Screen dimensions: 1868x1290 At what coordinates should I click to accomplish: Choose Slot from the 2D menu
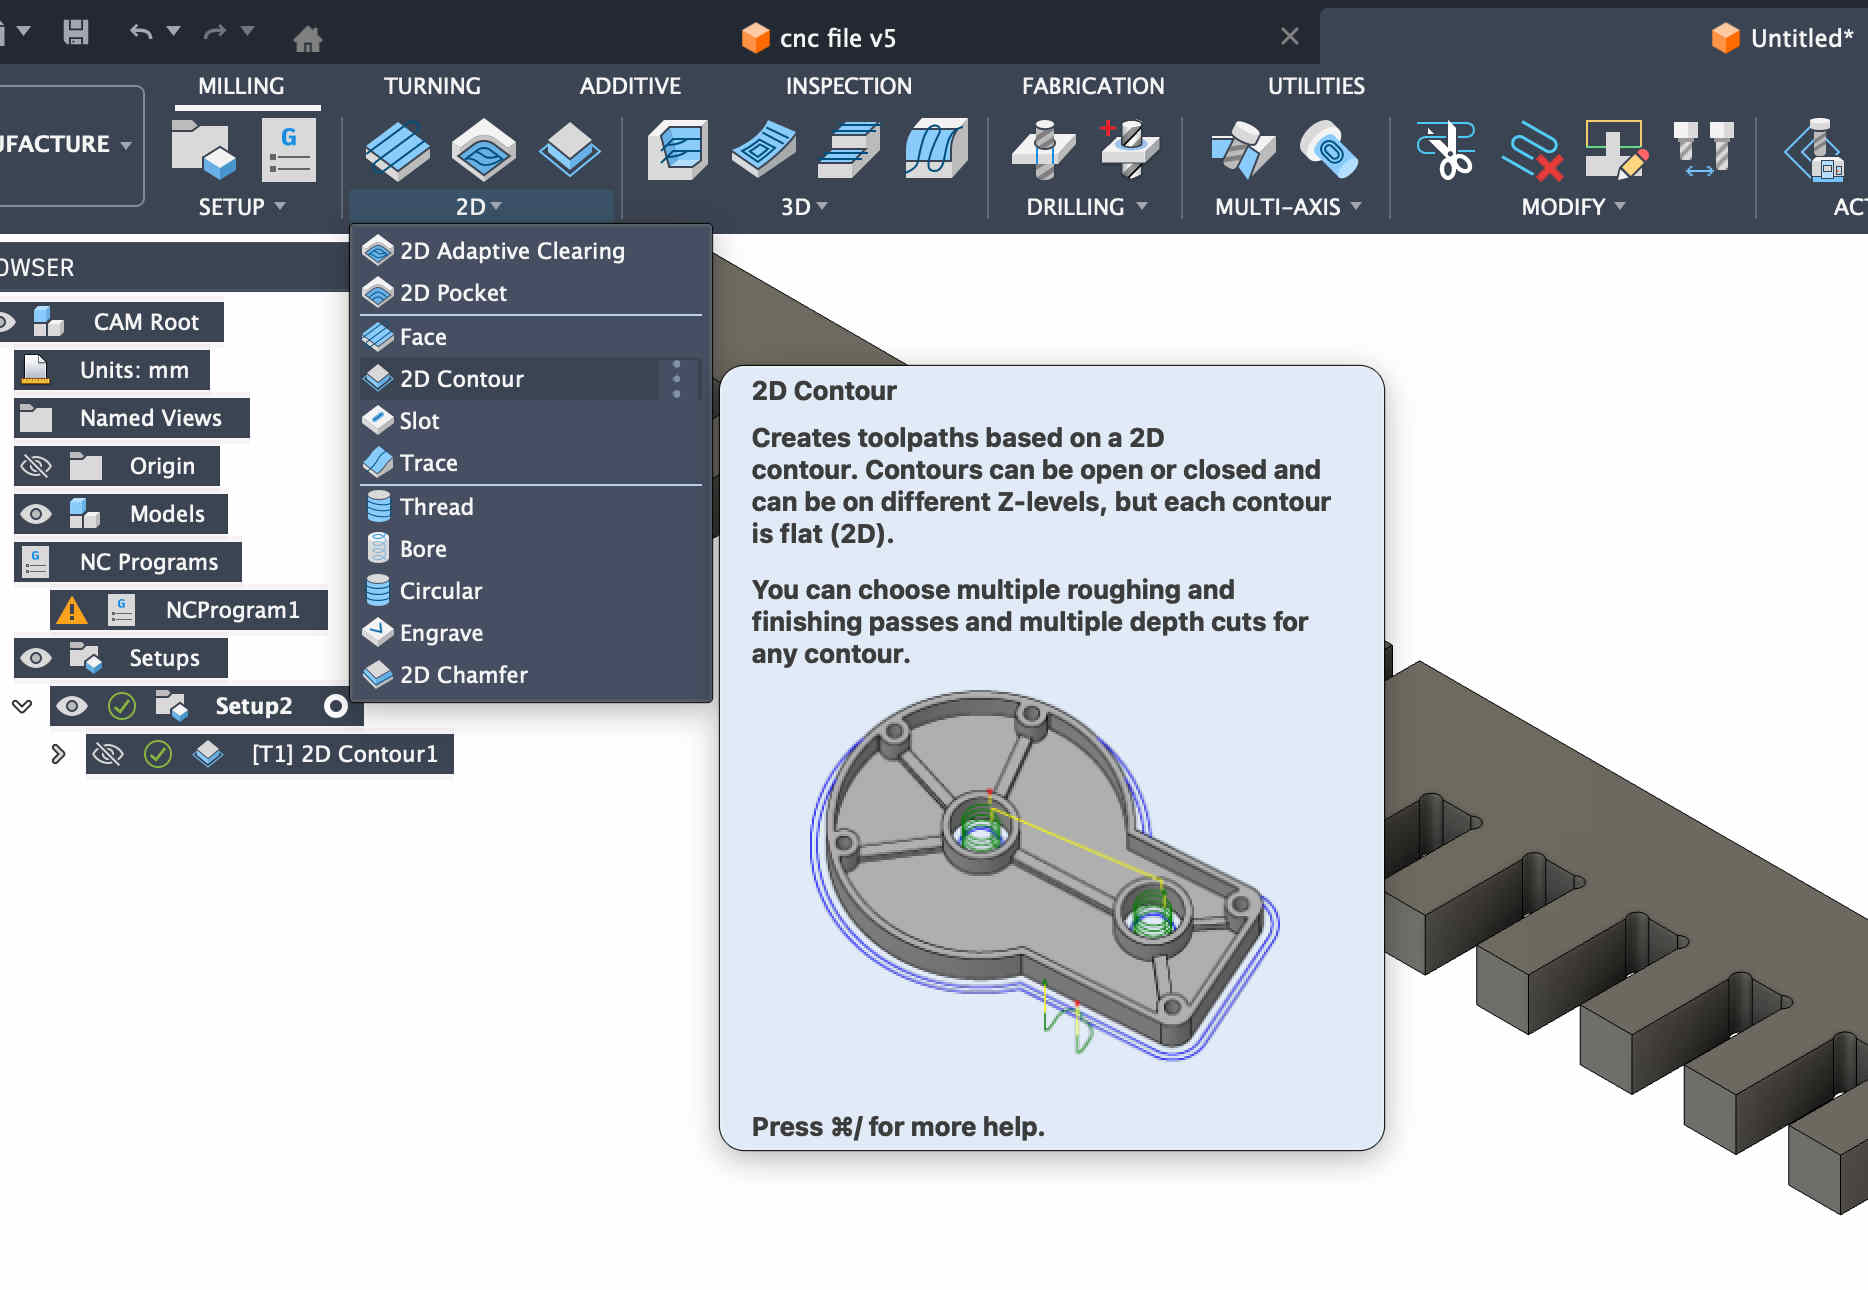click(x=531, y=421)
